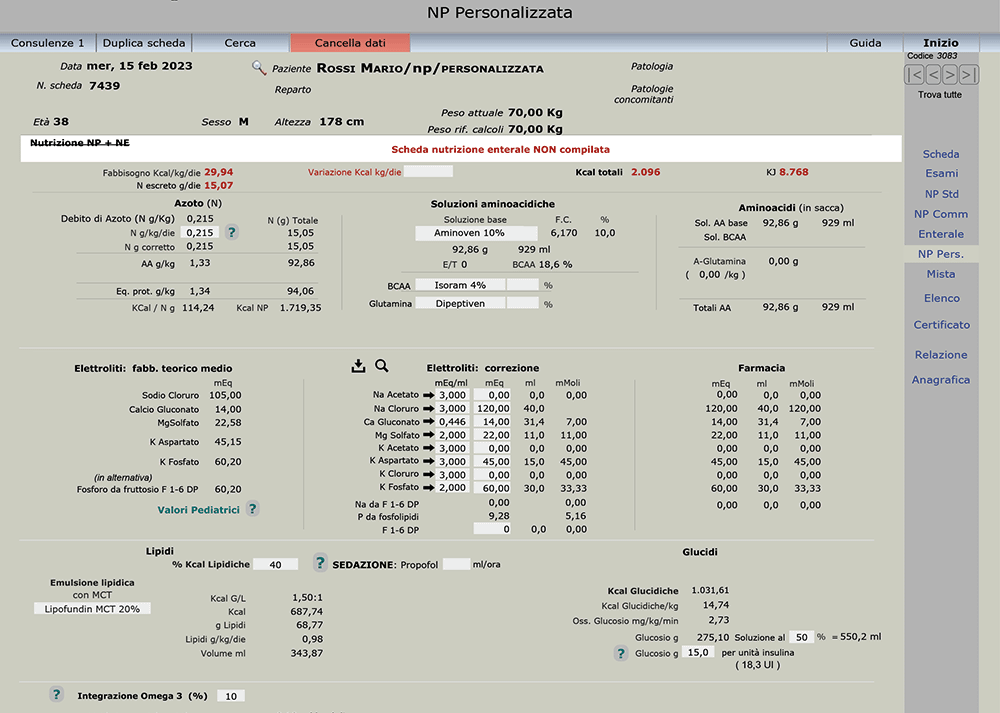Open help icon beside N g/kg/die

click(x=232, y=233)
